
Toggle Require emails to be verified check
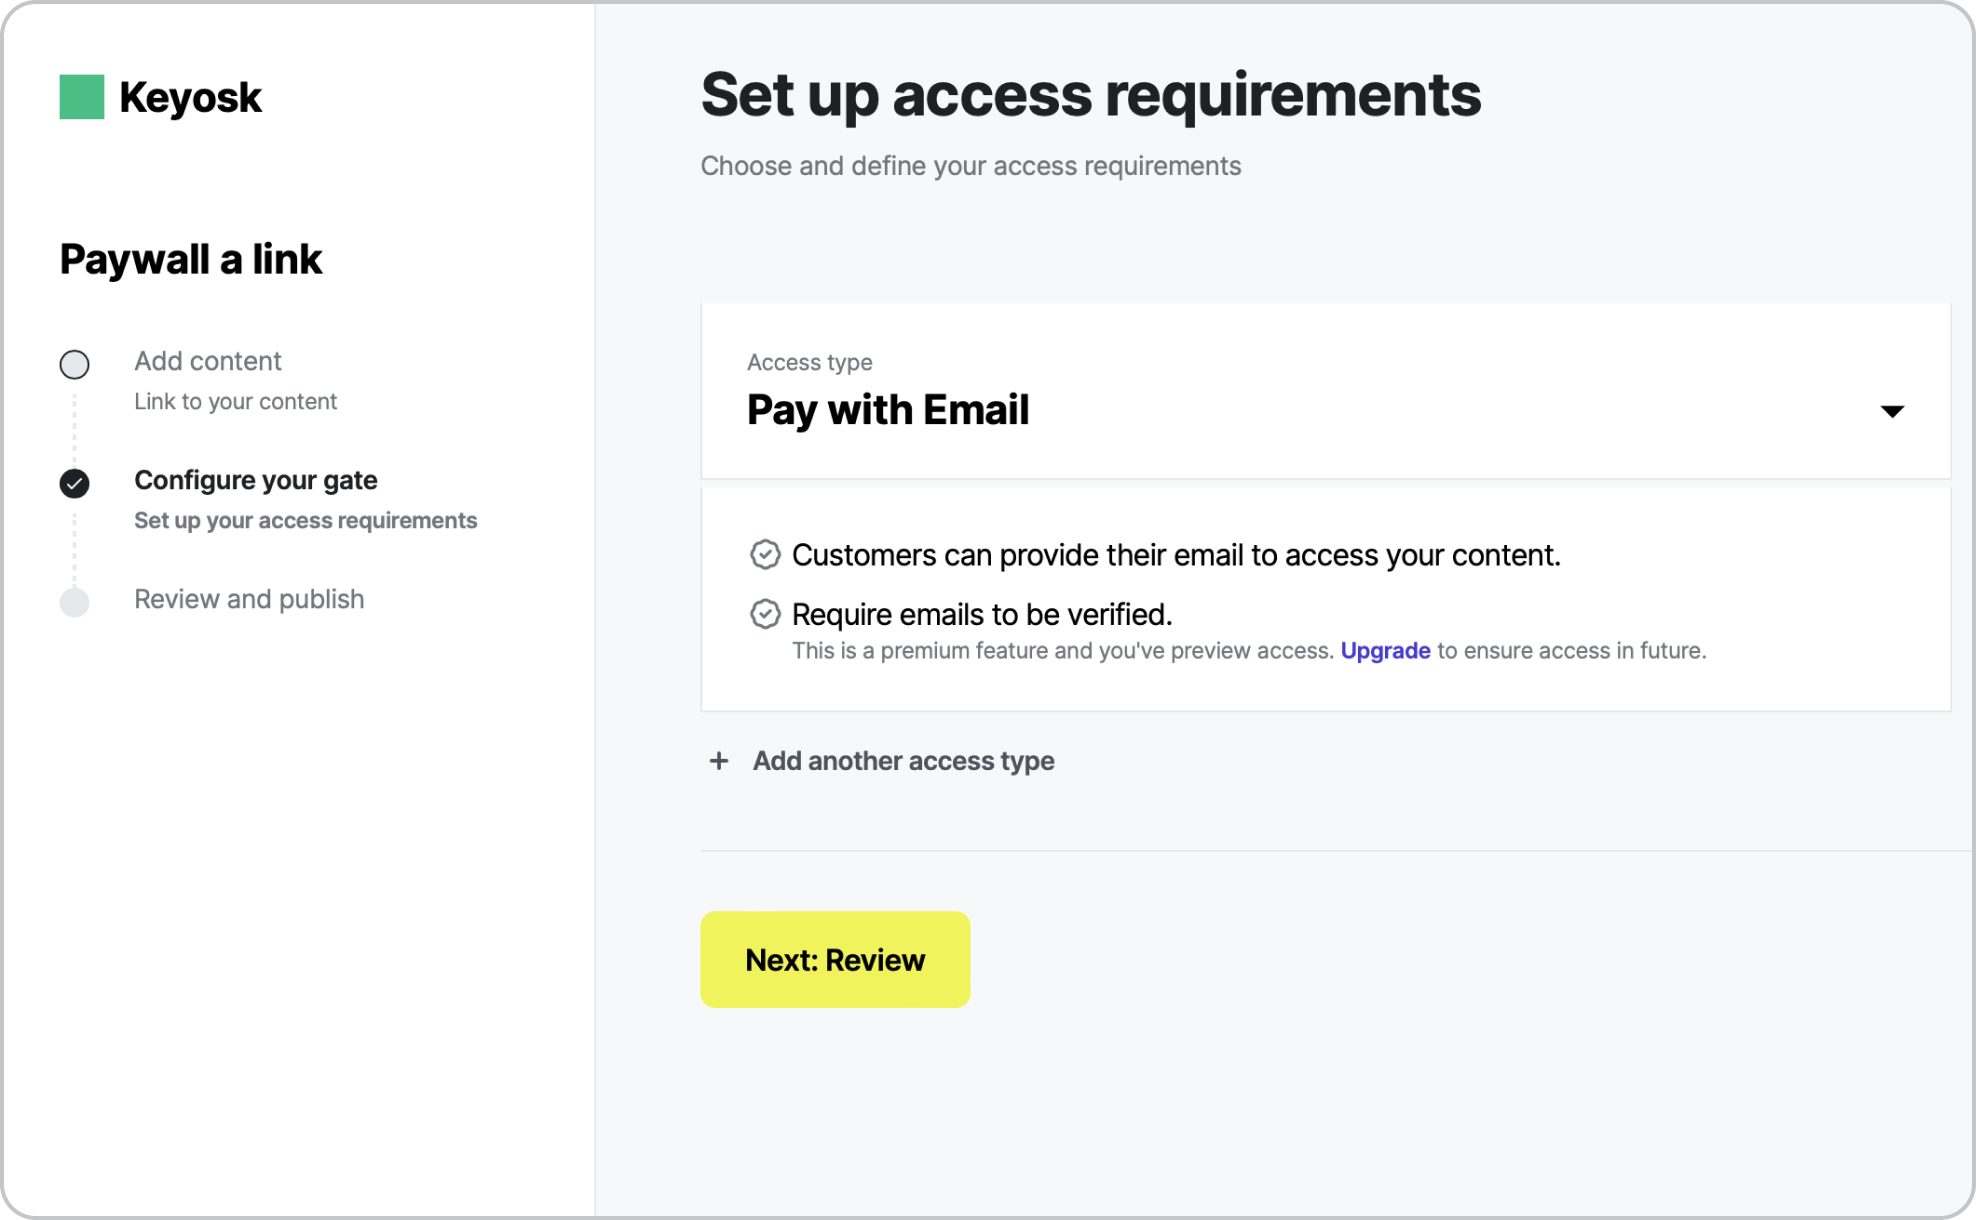tap(765, 614)
